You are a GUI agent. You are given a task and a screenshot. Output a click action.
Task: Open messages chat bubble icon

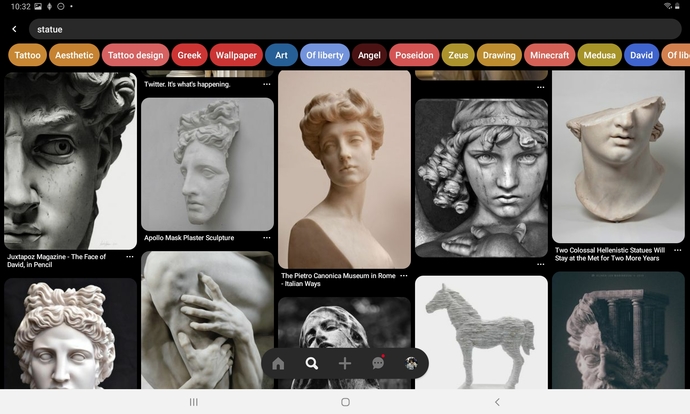pos(378,363)
